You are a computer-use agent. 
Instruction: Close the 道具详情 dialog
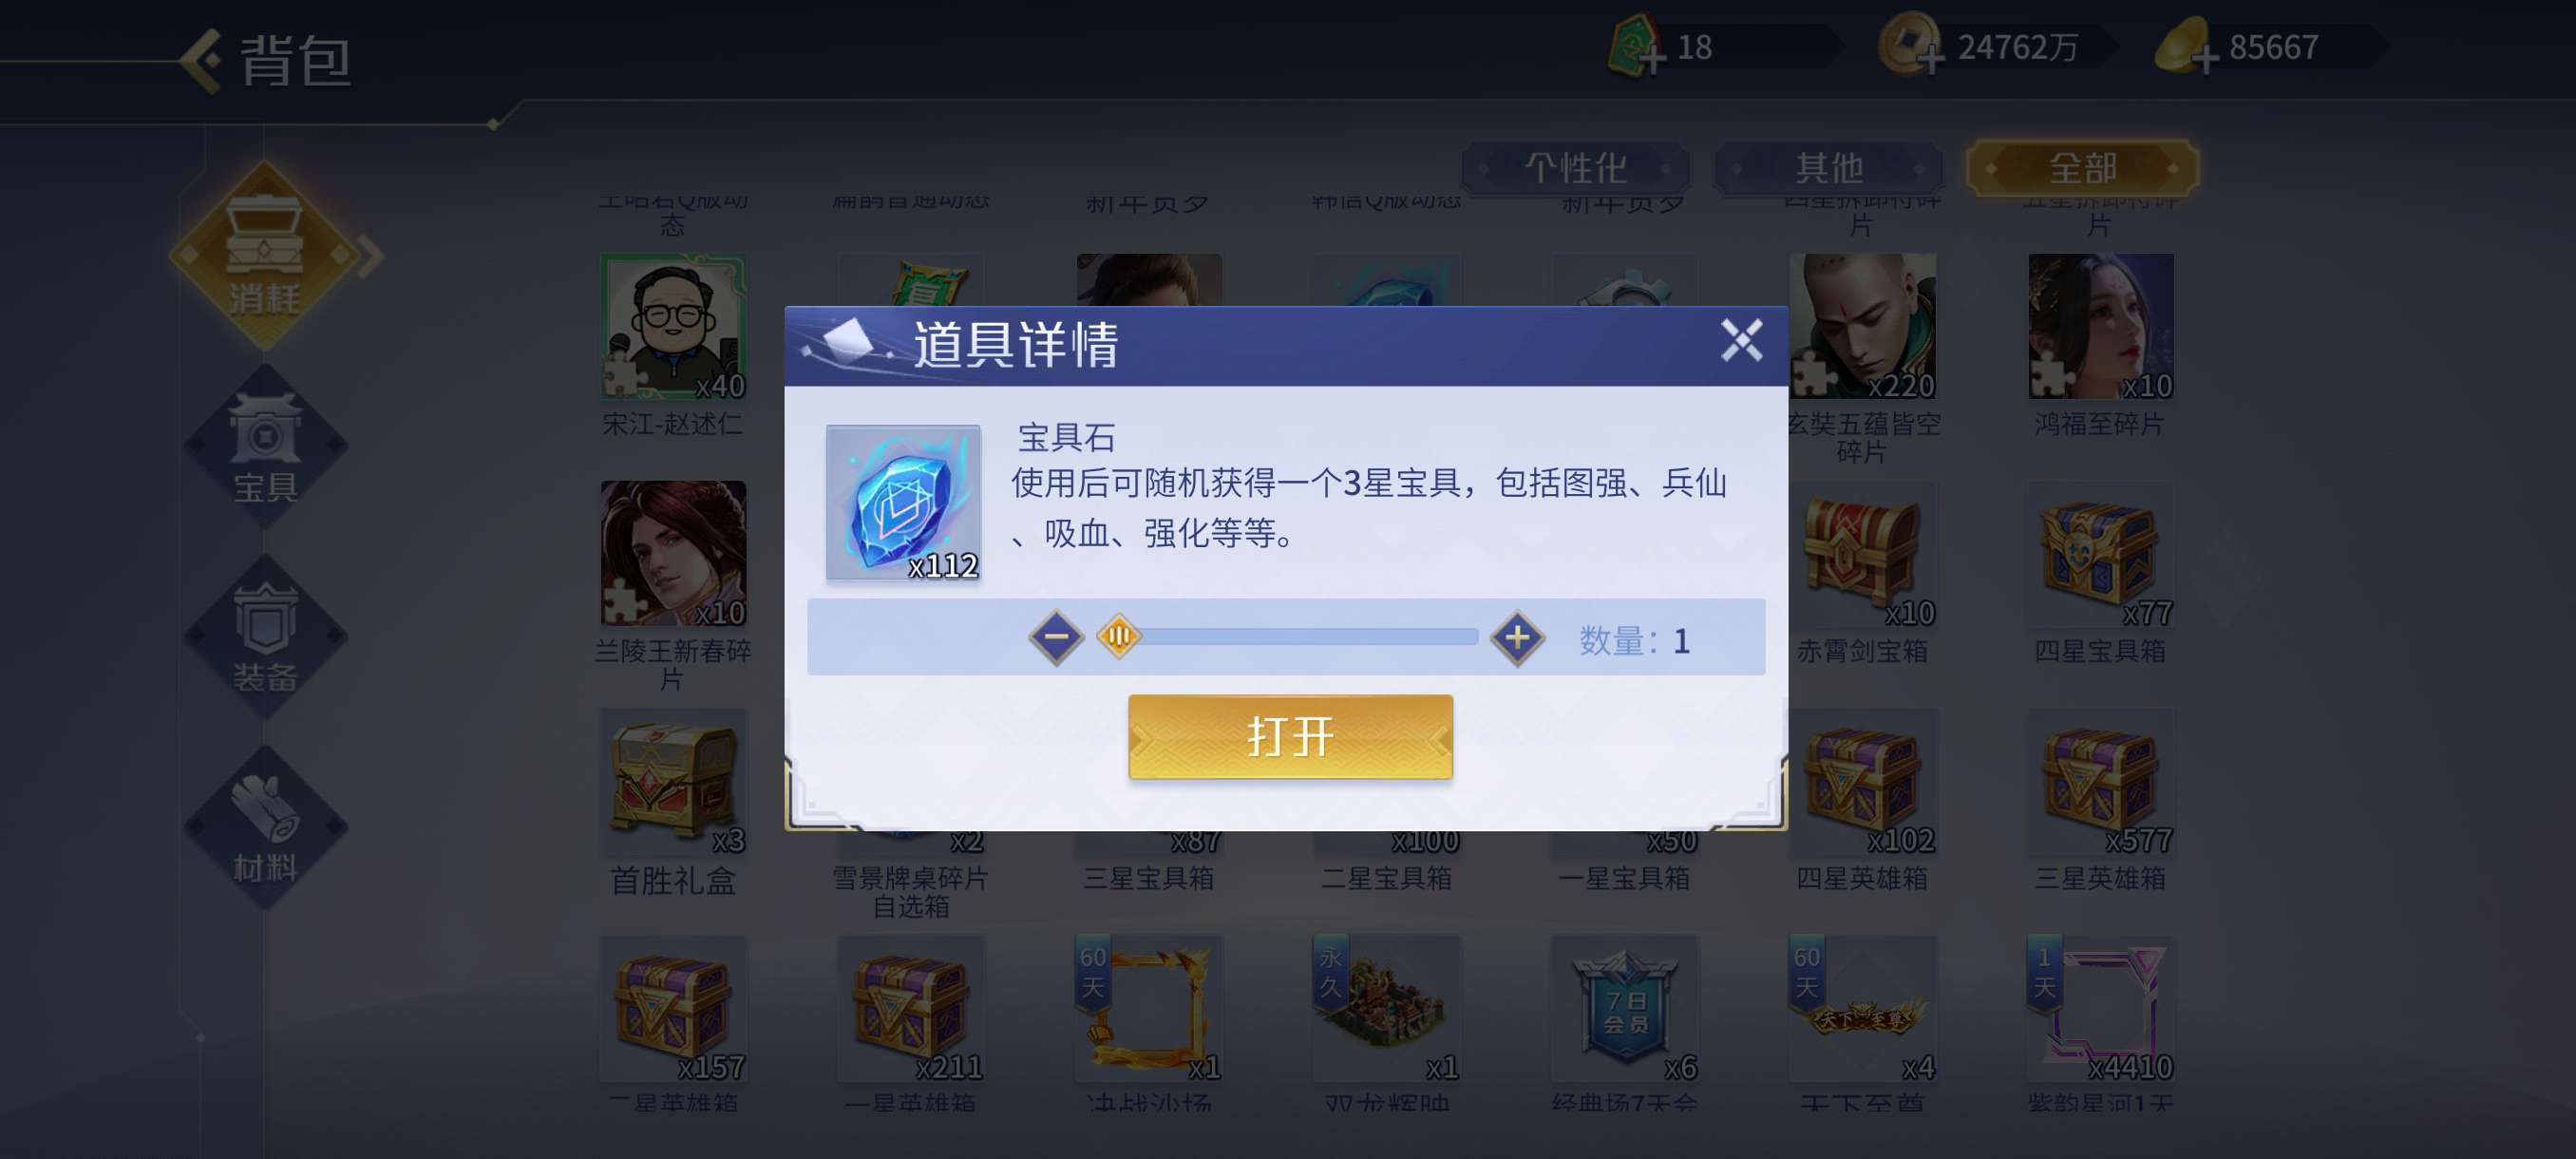click(1741, 341)
